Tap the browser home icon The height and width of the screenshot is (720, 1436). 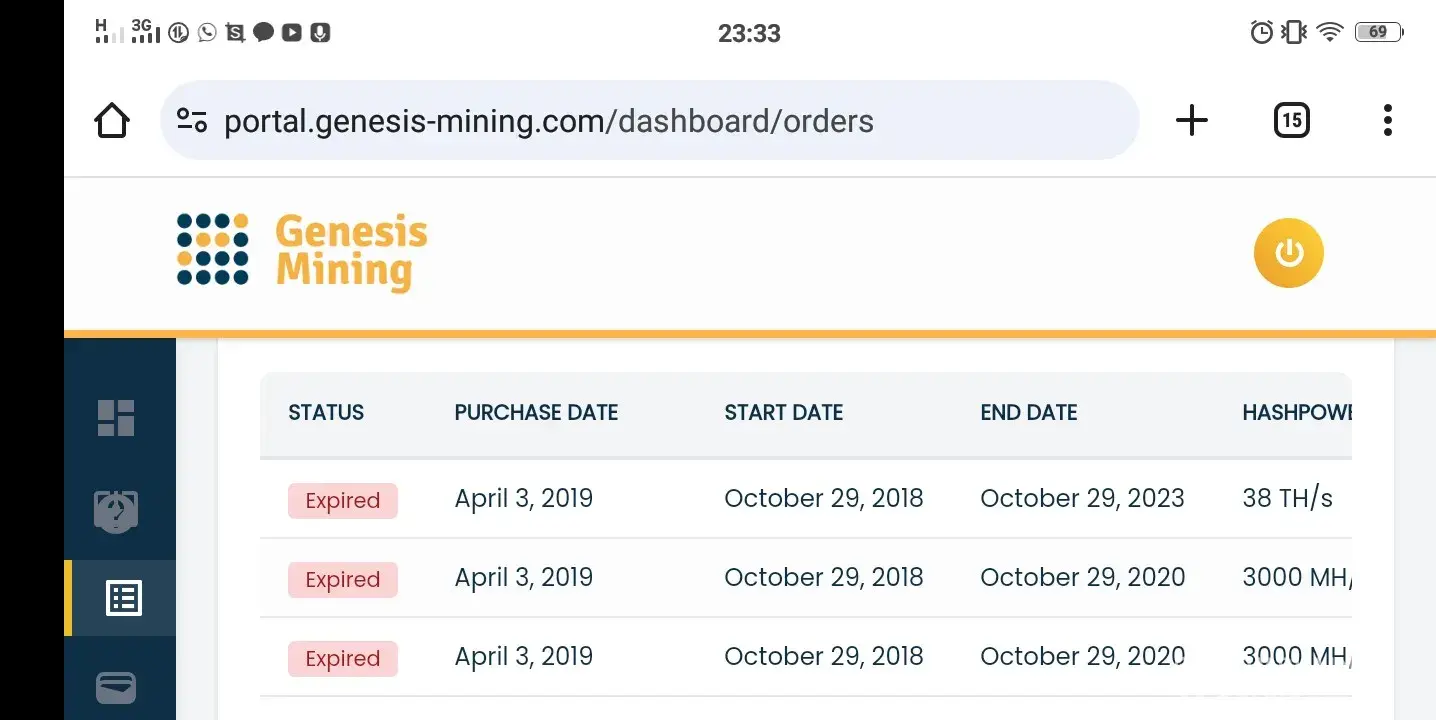click(112, 121)
